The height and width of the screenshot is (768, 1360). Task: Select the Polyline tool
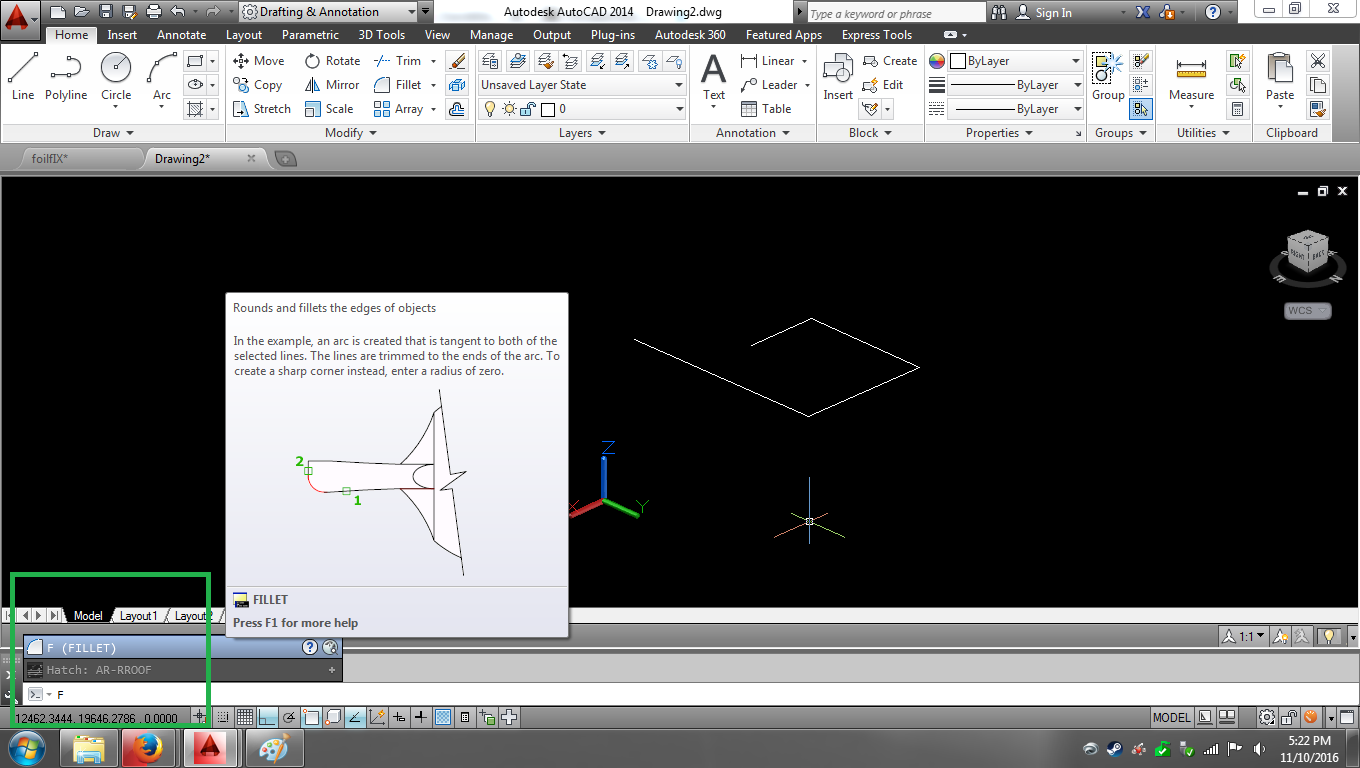click(66, 77)
